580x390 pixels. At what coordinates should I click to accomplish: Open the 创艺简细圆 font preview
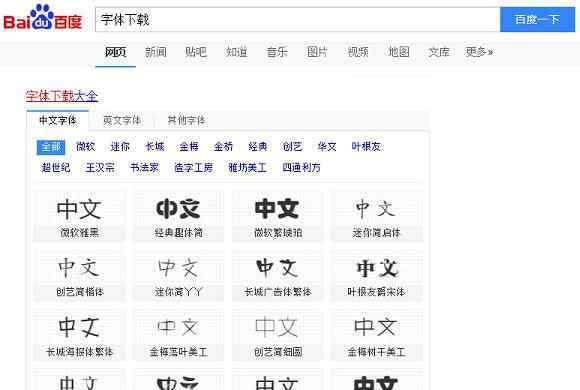(x=278, y=335)
